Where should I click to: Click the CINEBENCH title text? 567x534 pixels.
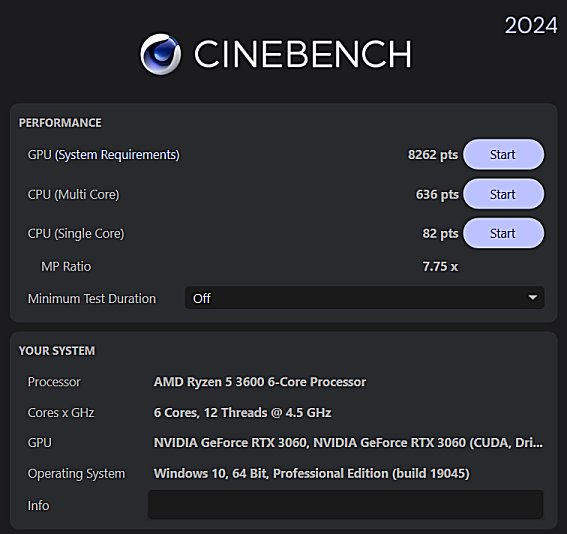(x=303, y=54)
